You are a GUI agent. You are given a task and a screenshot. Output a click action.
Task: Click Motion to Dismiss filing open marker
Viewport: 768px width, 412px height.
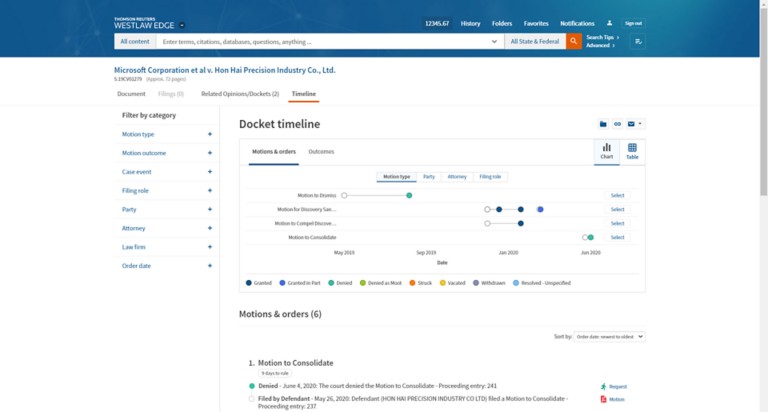pos(344,195)
